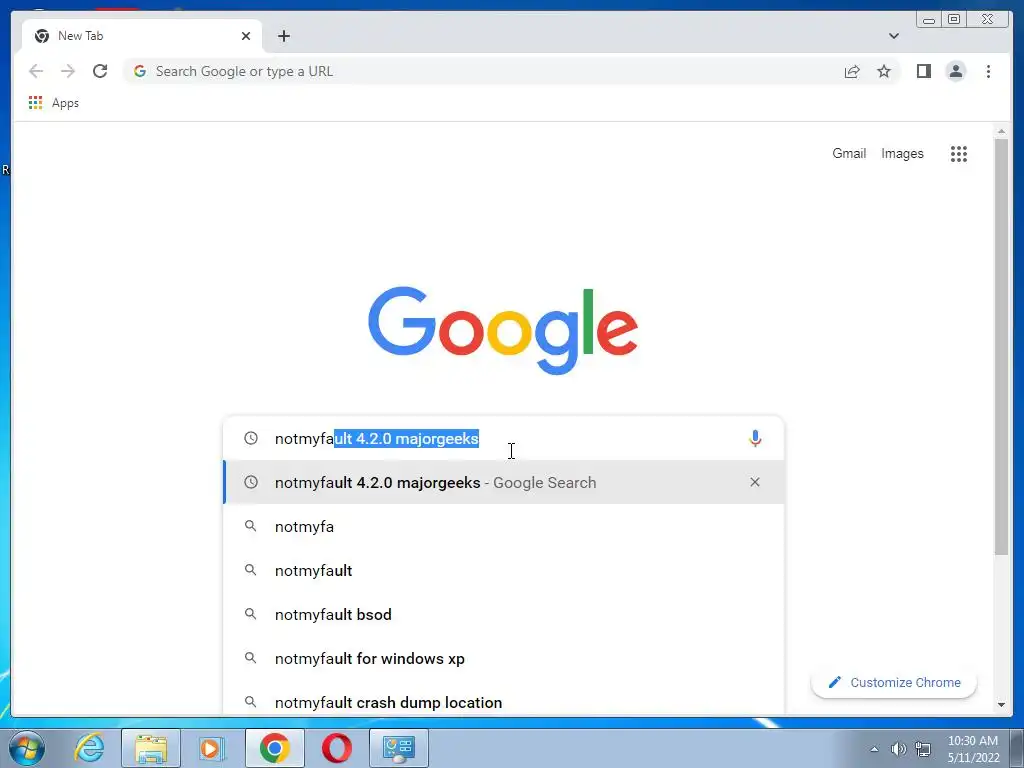Launch Internet Explorer from the taskbar
This screenshot has height=768, width=1024.
(89, 748)
